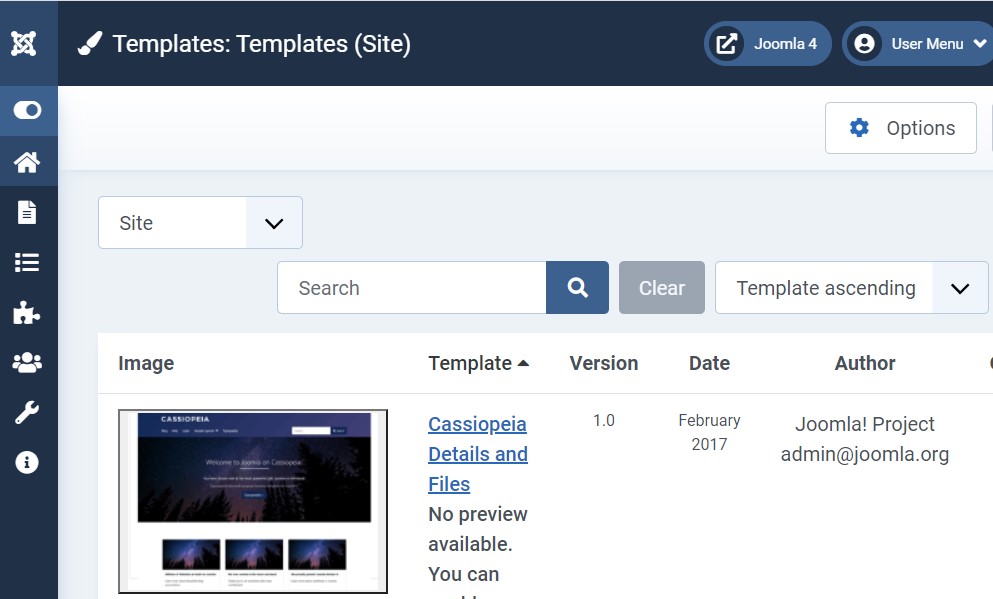
Task: Open the Content file icon in sidebar
Action: [x=27, y=212]
